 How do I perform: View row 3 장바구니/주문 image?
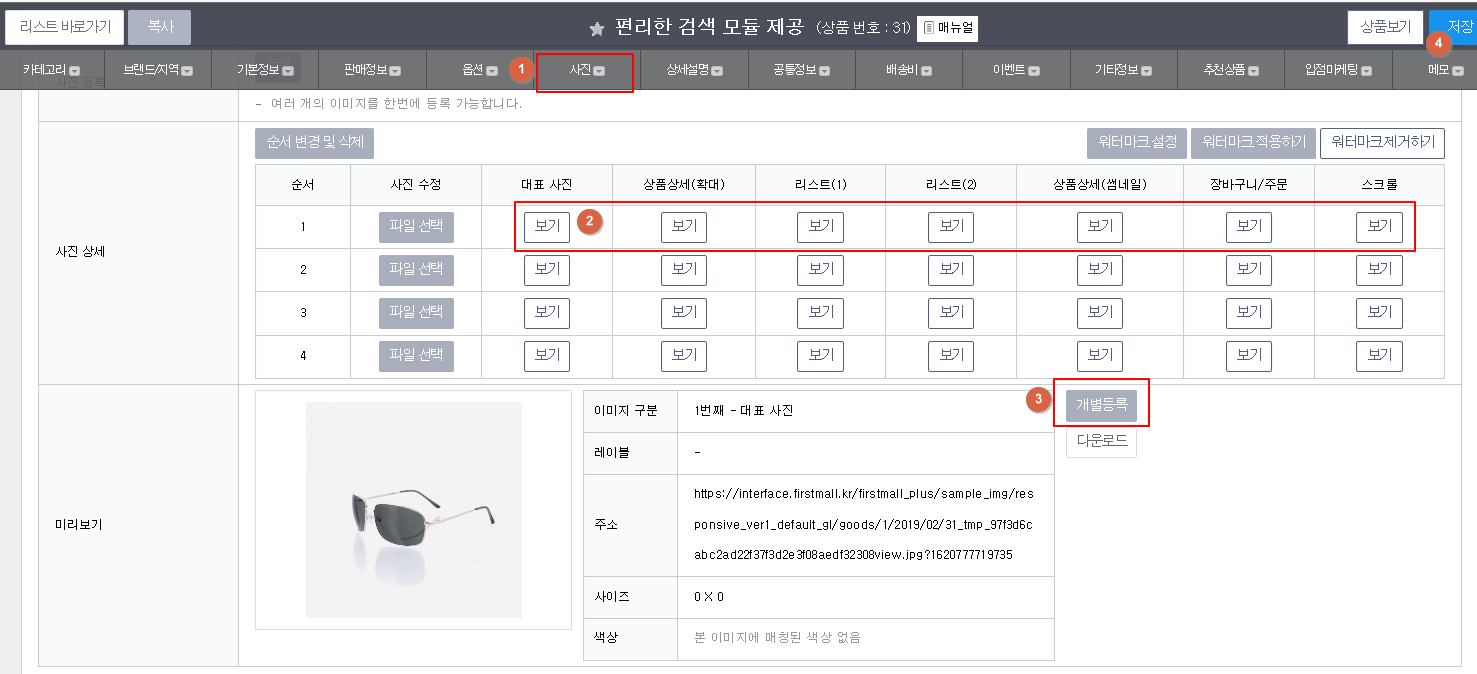1249,313
